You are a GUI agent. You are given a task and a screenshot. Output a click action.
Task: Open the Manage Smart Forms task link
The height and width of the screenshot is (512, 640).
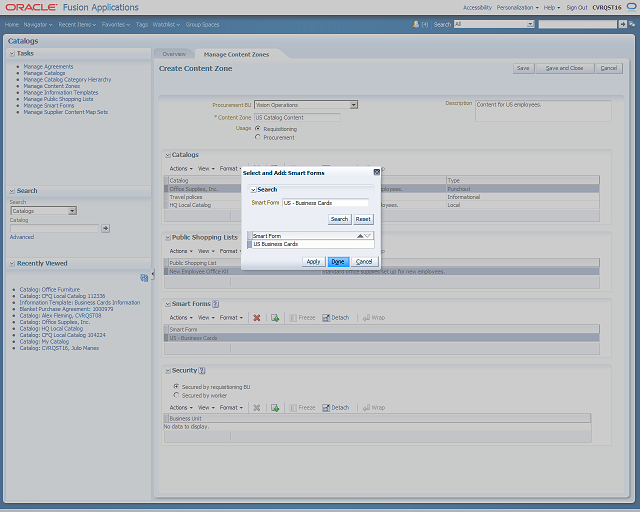click(49, 105)
